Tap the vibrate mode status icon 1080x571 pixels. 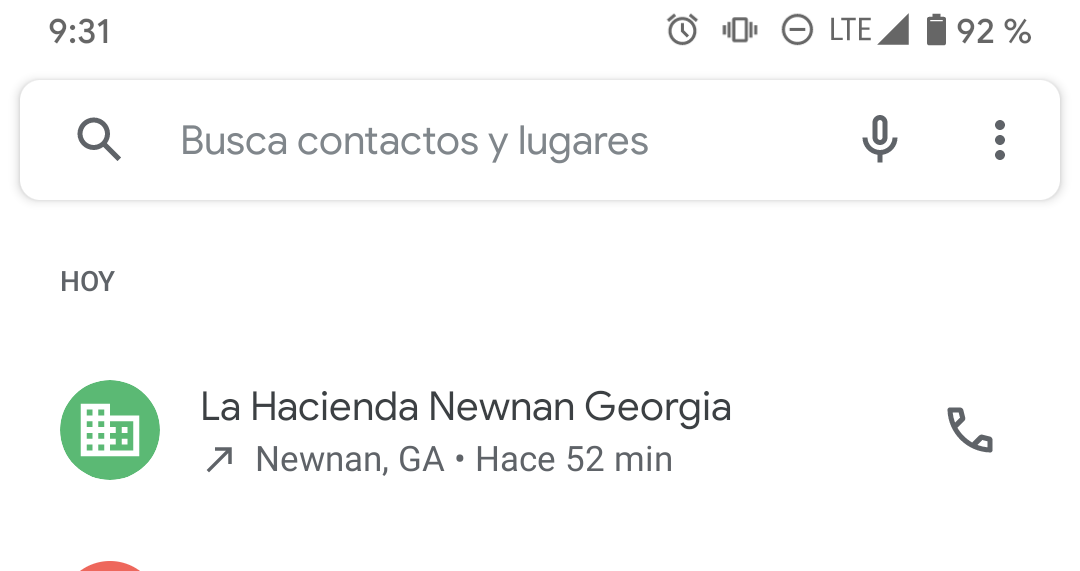[739, 31]
